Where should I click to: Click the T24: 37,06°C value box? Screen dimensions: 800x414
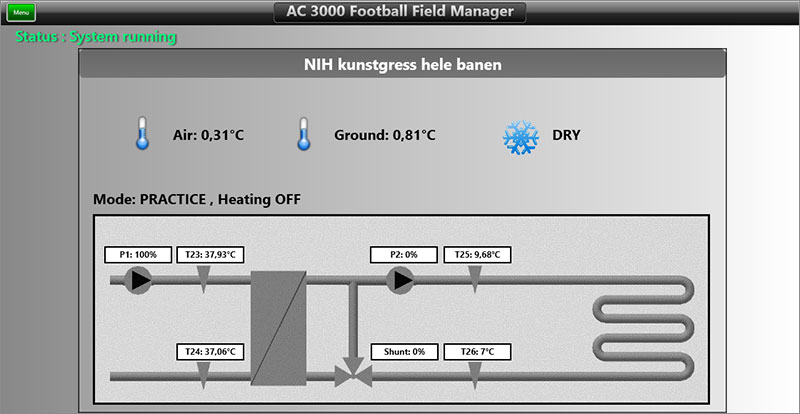[x=210, y=352]
